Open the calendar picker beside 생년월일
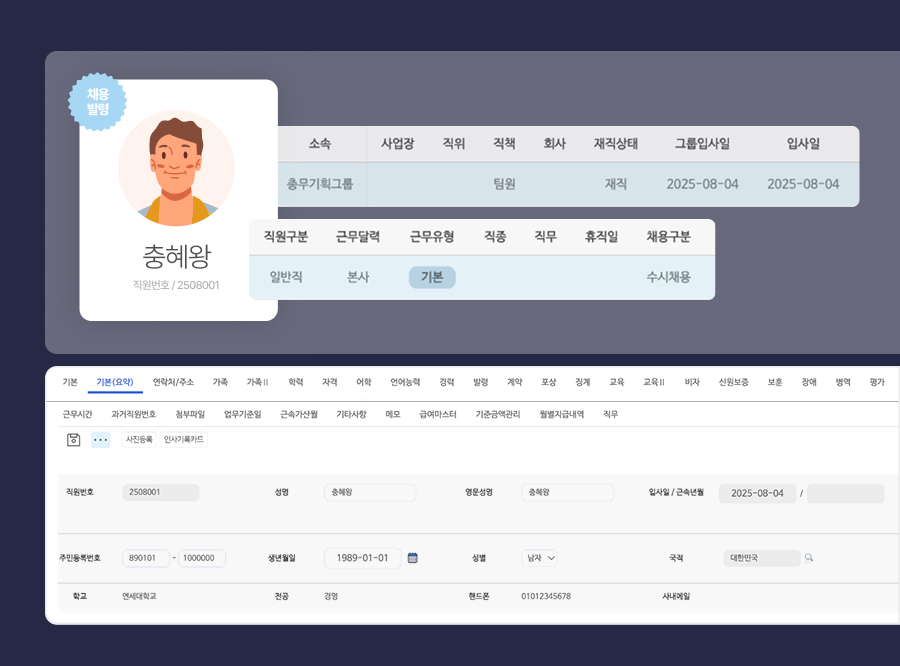Screen dimensions: 900x666 412,559
